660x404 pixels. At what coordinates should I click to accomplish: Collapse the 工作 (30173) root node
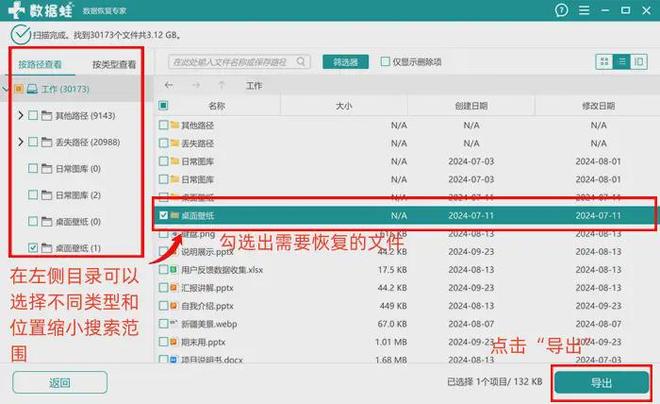click(8, 90)
